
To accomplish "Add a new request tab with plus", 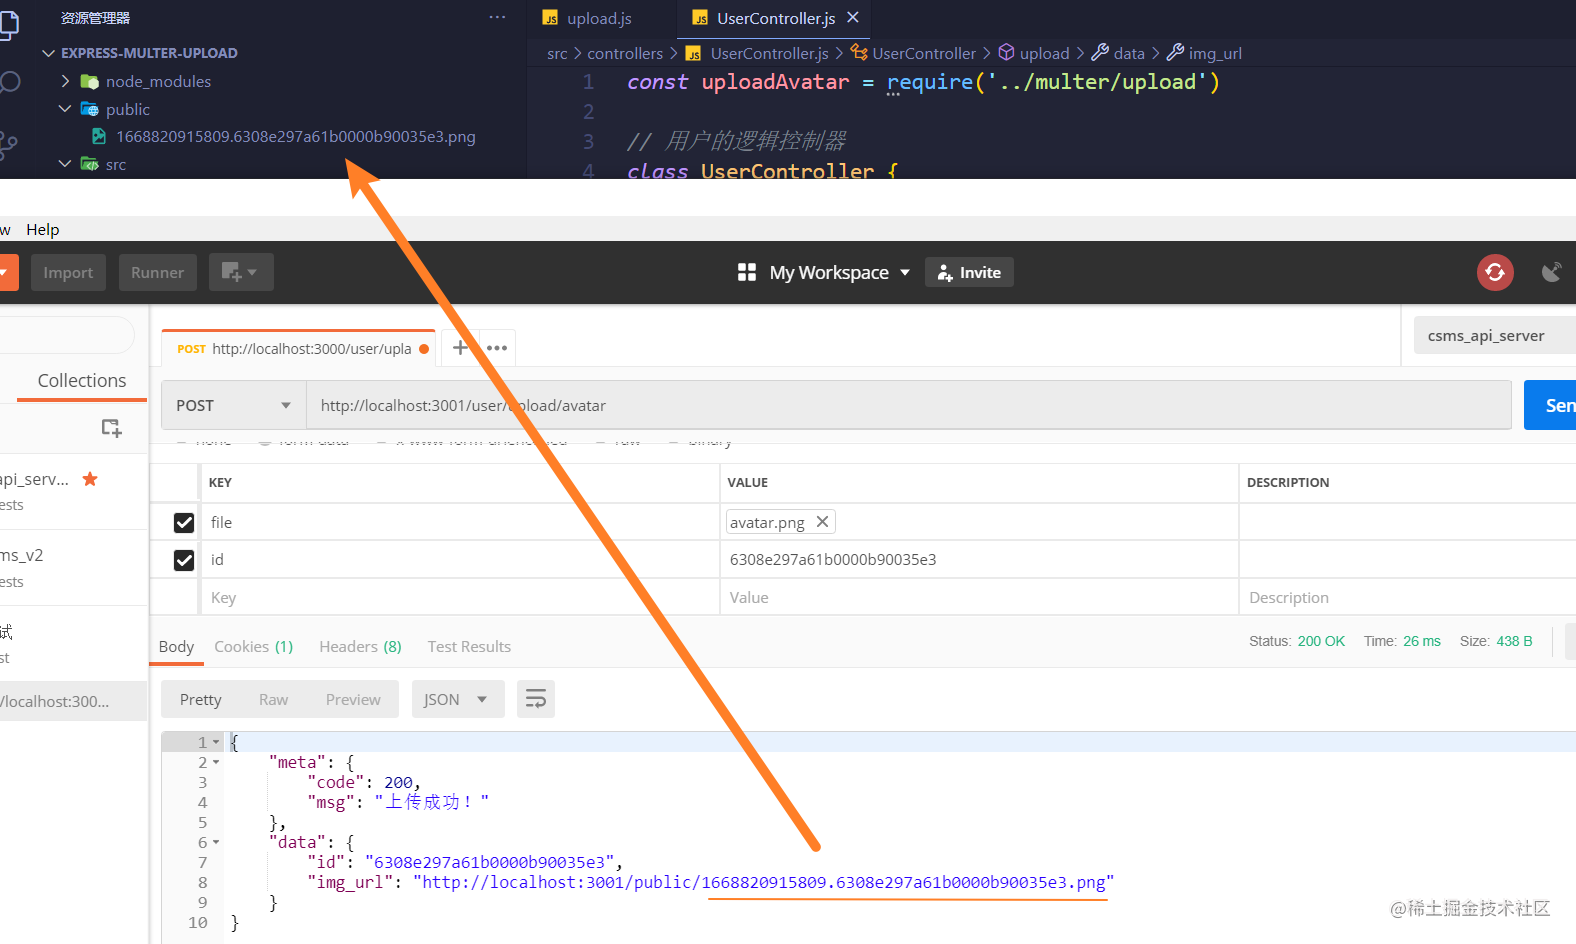I will pos(460,348).
